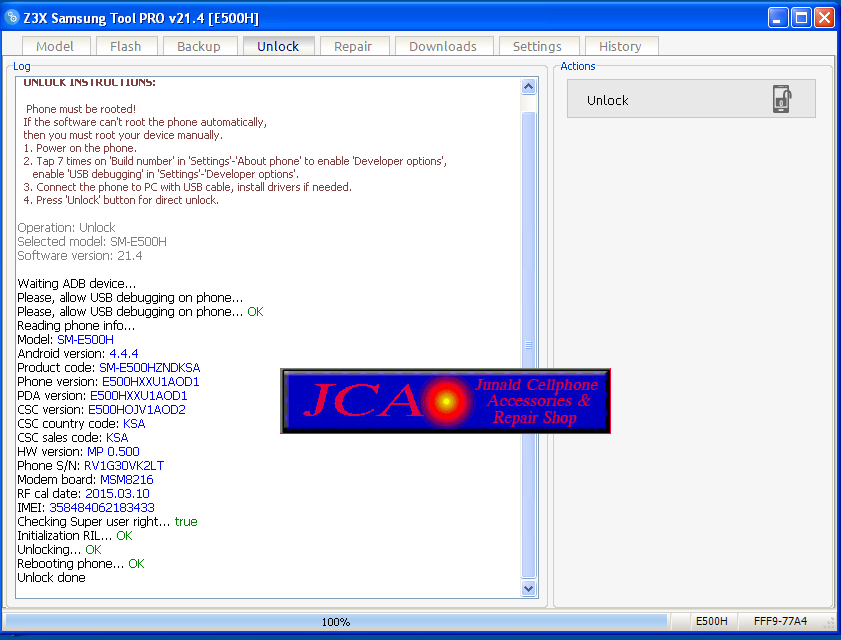Click the JCA repair shop watermark banner
Image resolution: width=841 pixels, height=640 pixels.
point(446,401)
